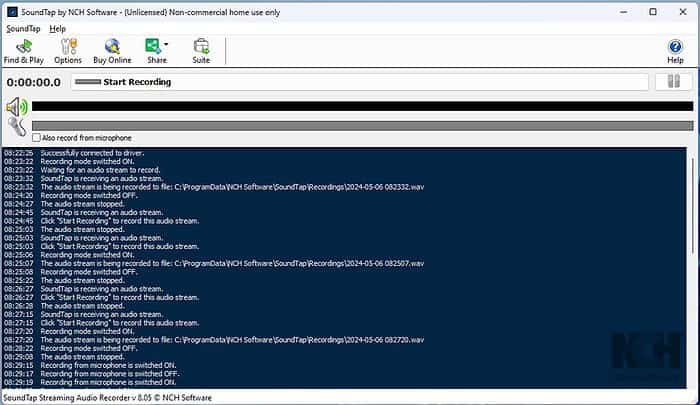Open the NCH Suite toolbar icon
Screen dimensions: 700x405
(201, 51)
